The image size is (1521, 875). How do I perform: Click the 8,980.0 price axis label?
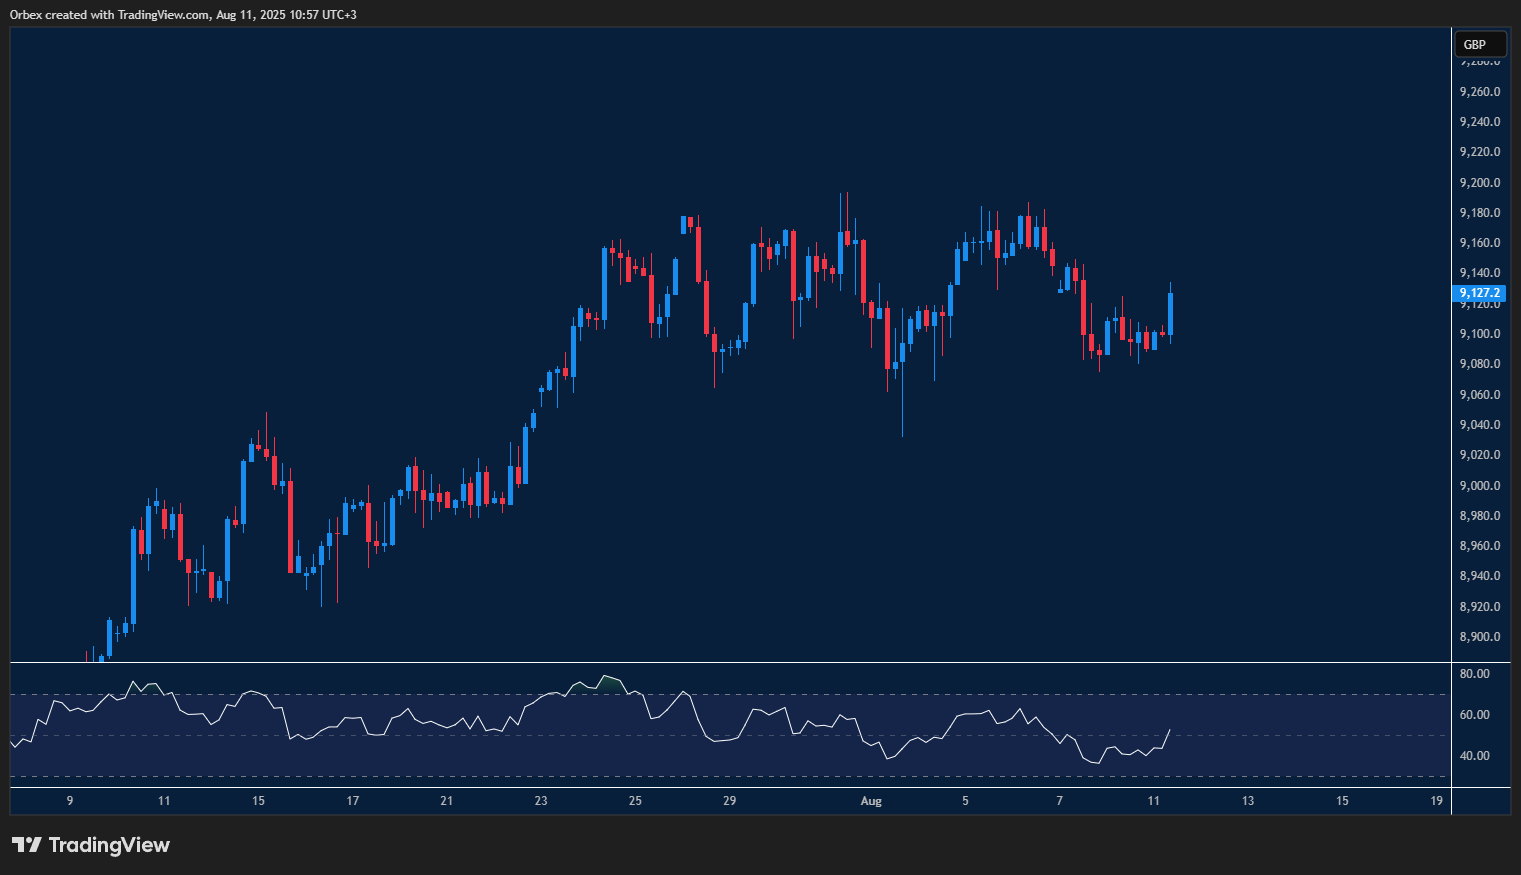[x=1480, y=516]
